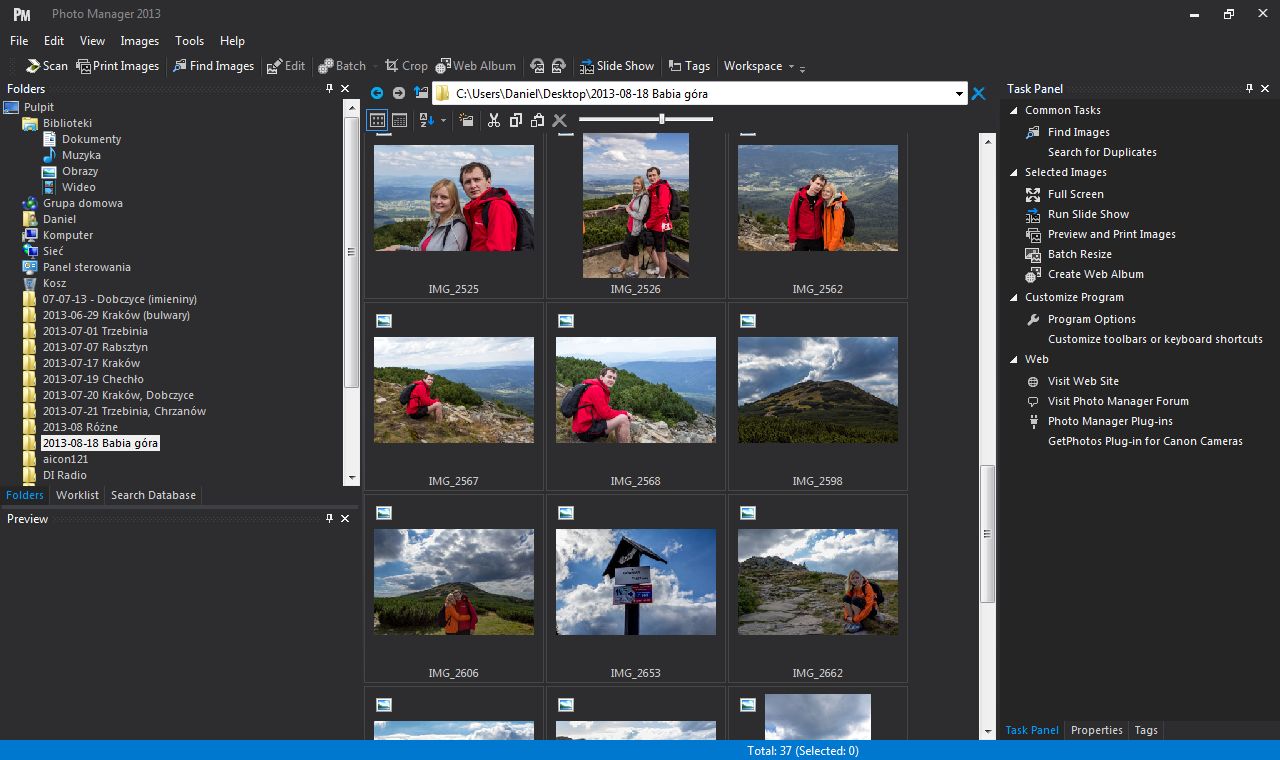This screenshot has height=760, width=1280.
Task: Switch to the Worklist tab
Action: point(77,495)
